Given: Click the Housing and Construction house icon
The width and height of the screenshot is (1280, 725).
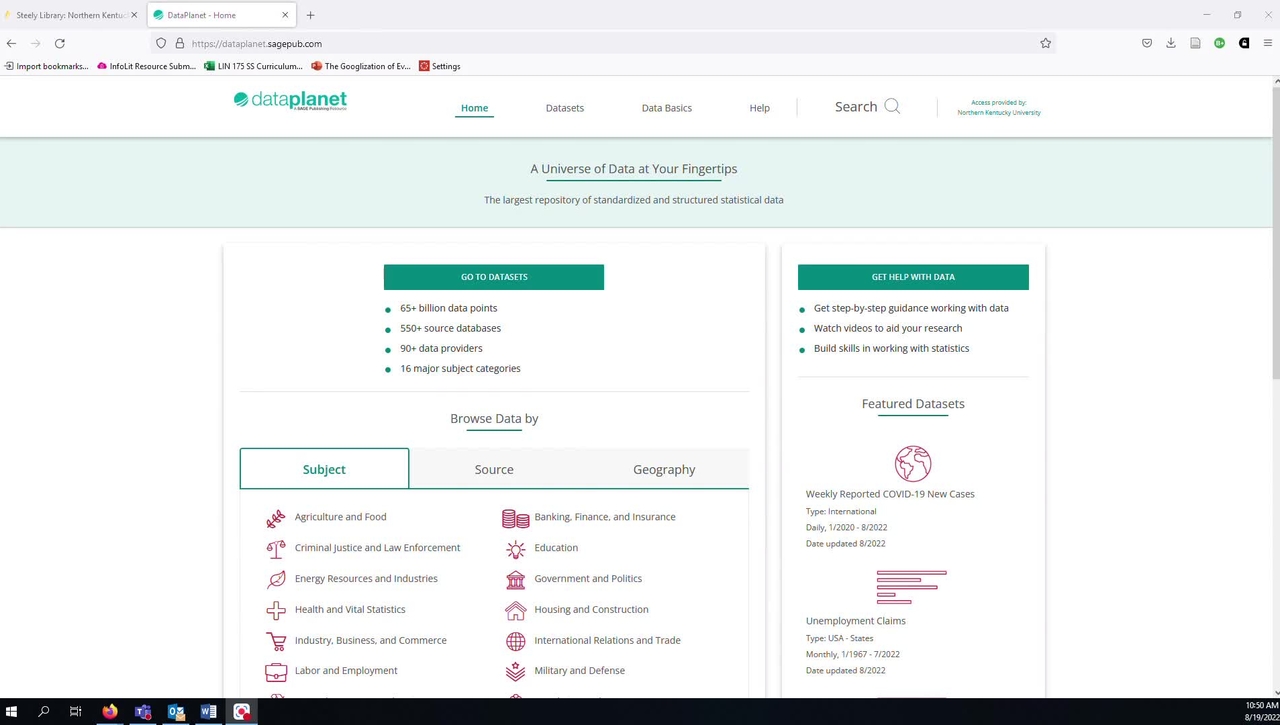Looking at the screenshot, I should (x=515, y=610).
